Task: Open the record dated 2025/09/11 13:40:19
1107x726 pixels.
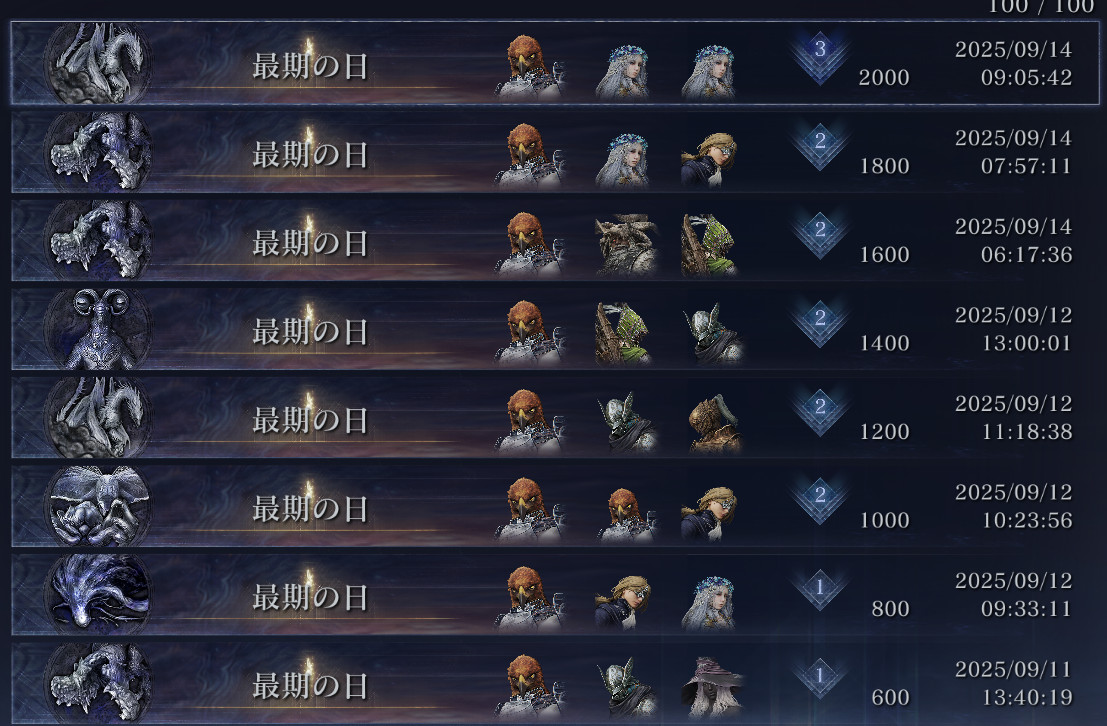Action: (x=555, y=683)
